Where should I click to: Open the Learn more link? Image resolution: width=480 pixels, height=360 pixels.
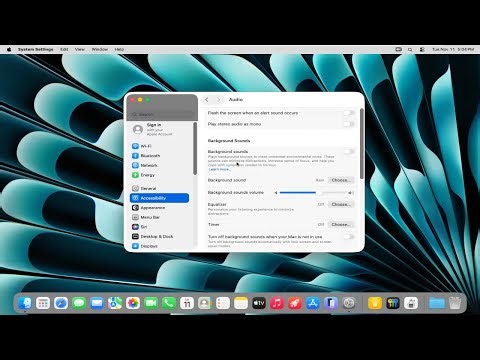(x=219, y=169)
